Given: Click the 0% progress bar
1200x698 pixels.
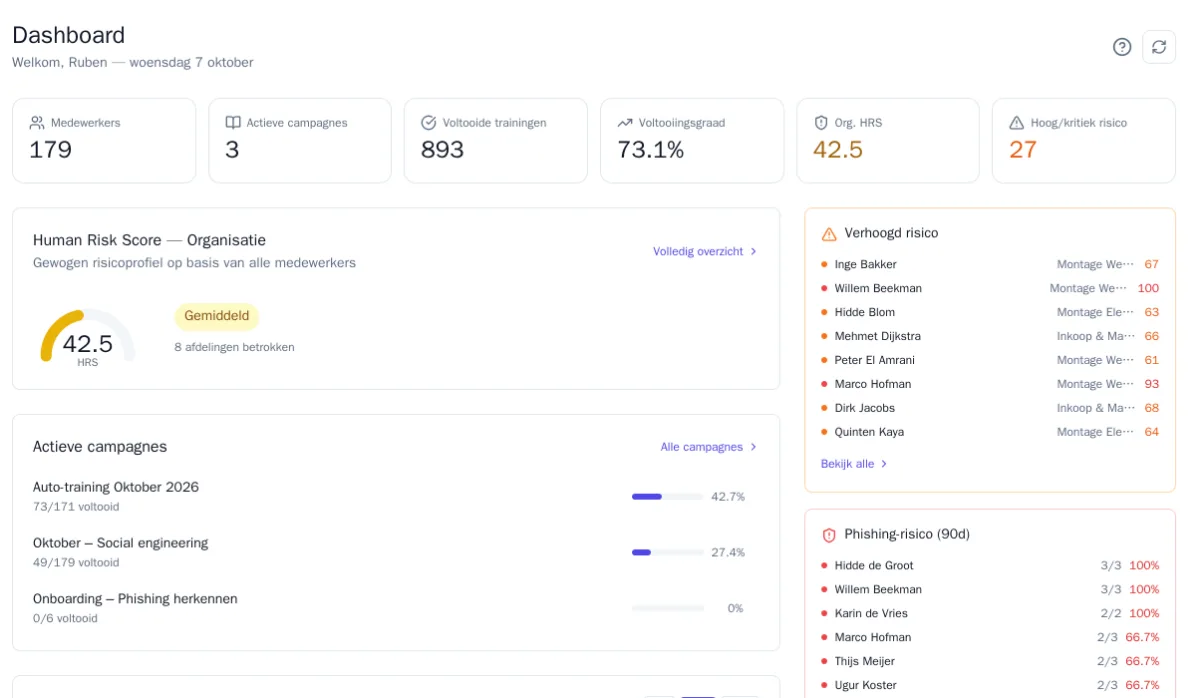Looking at the screenshot, I should pos(668,608).
